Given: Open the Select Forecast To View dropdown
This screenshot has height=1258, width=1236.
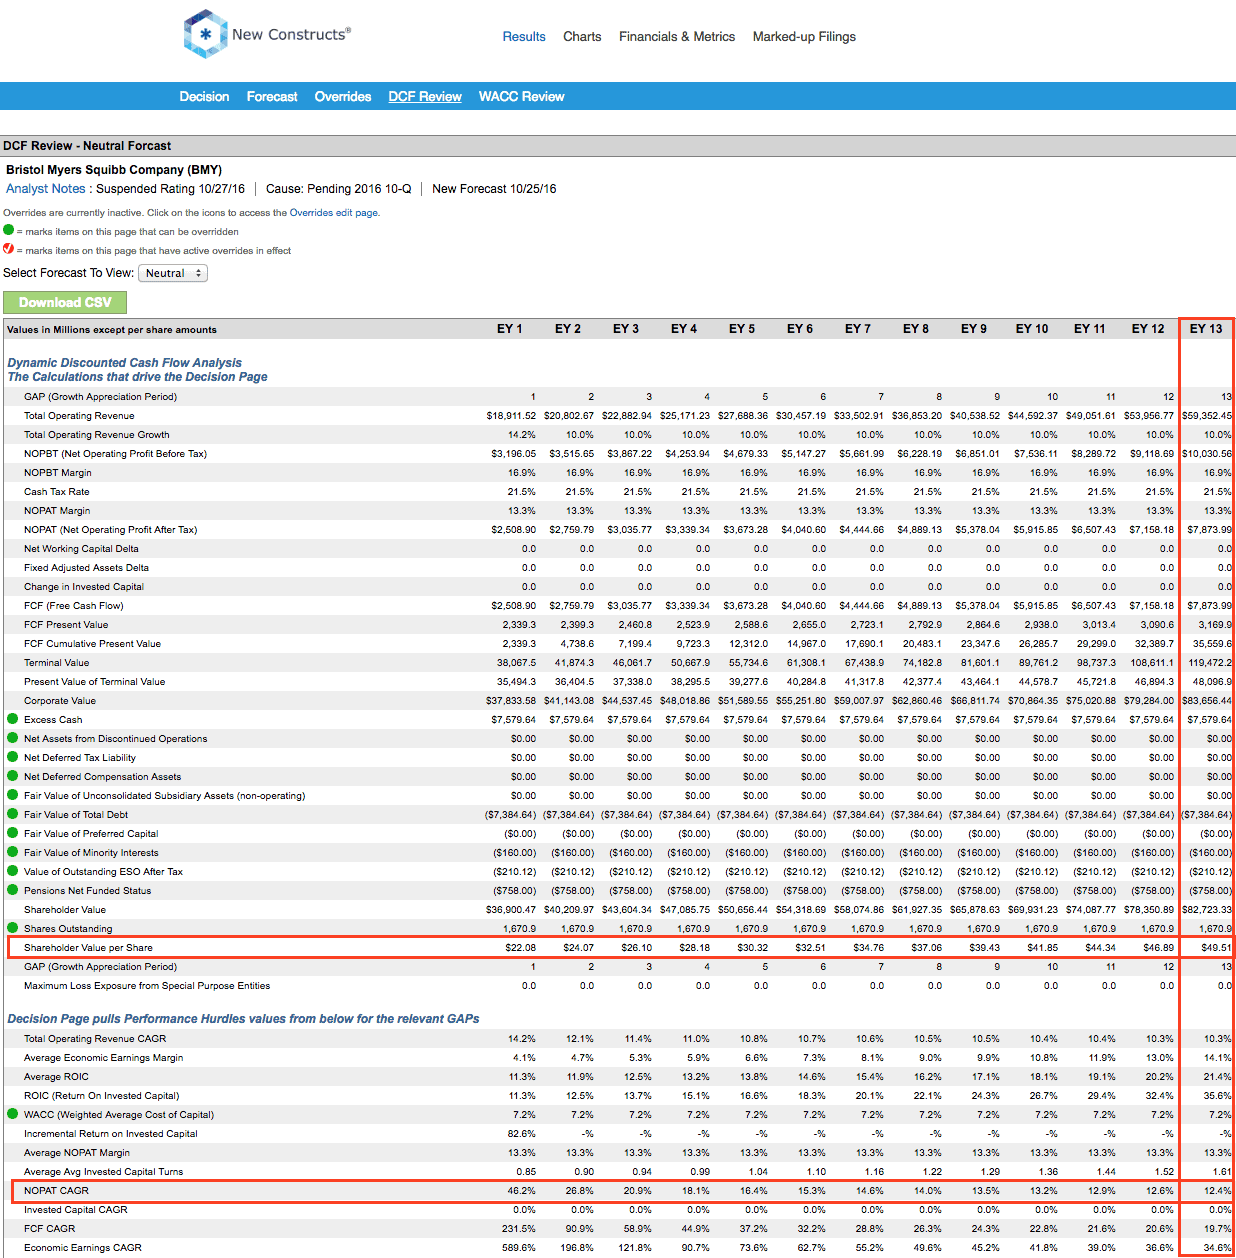Looking at the screenshot, I should click(x=172, y=272).
